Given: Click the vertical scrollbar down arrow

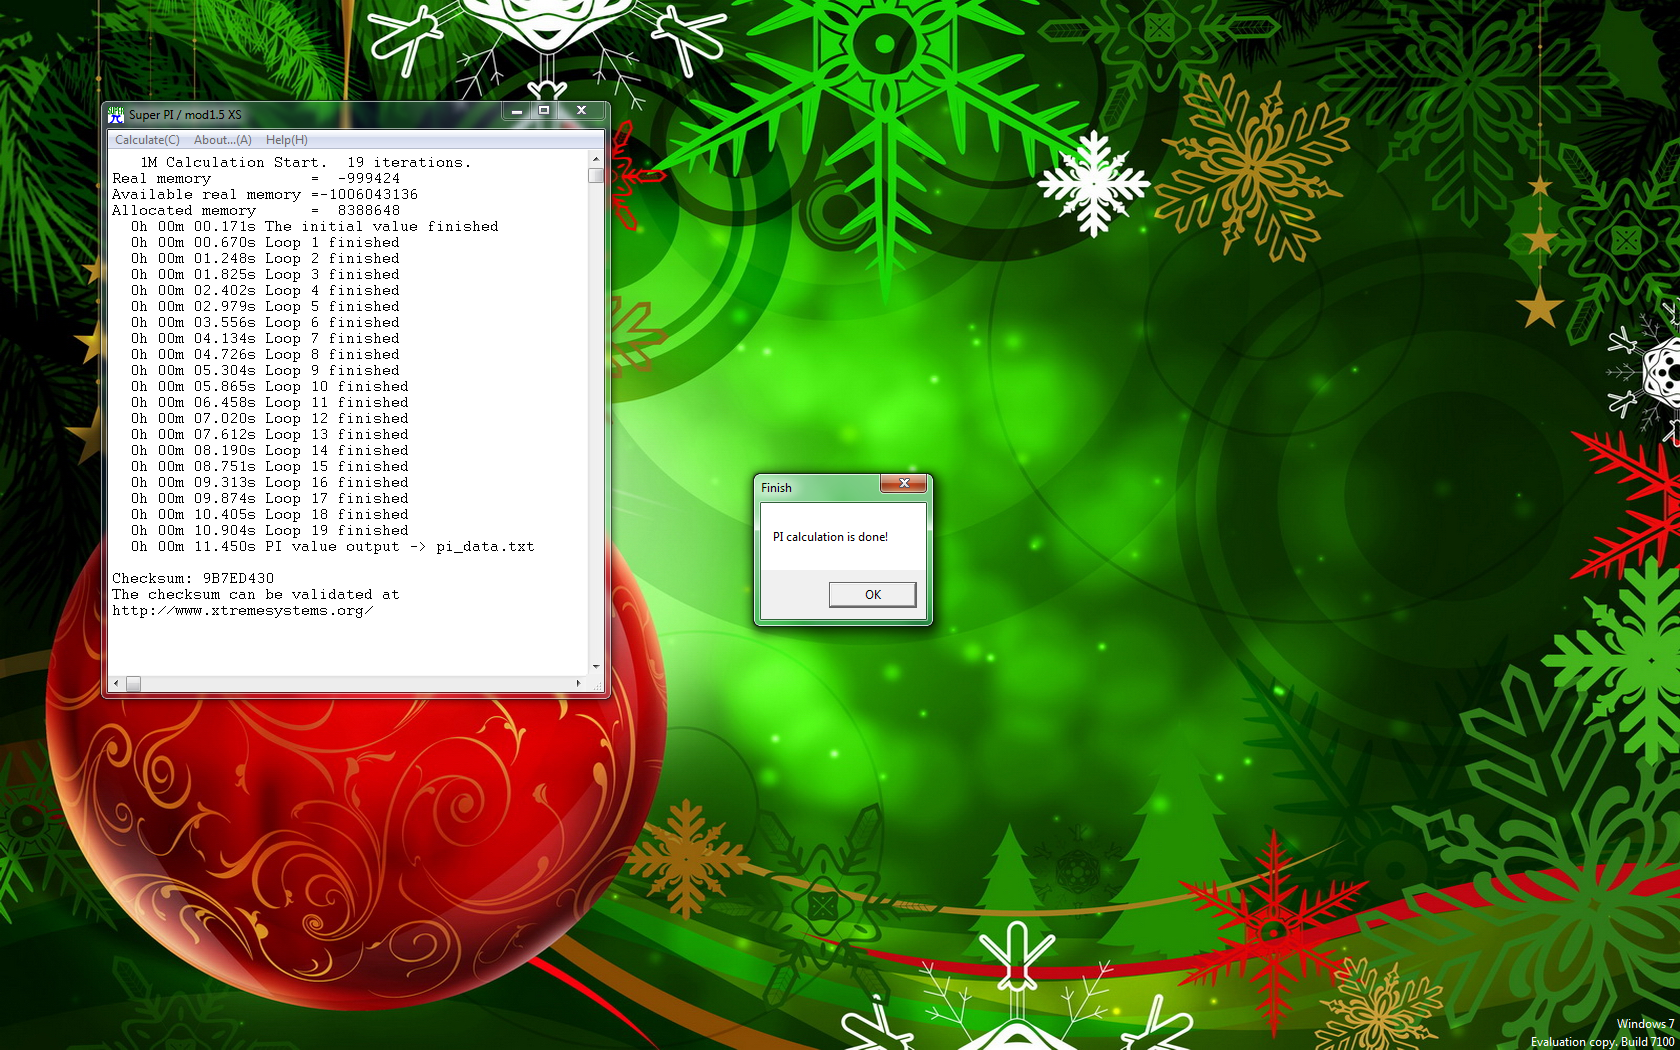Looking at the screenshot, I should point(596,667).
